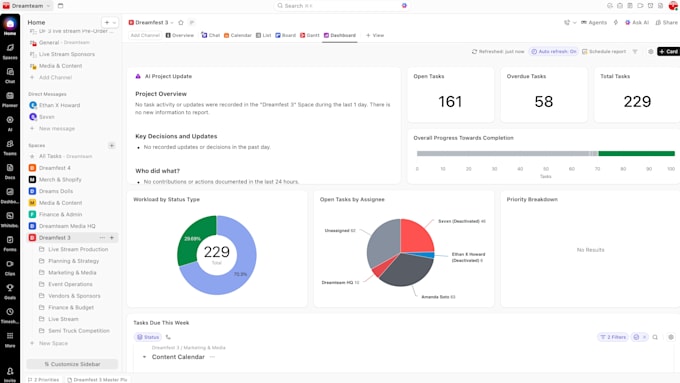This screenshot has height=383, width=680.
Task: Open the More menu in left rail
Action: click(x=10, y=339)
